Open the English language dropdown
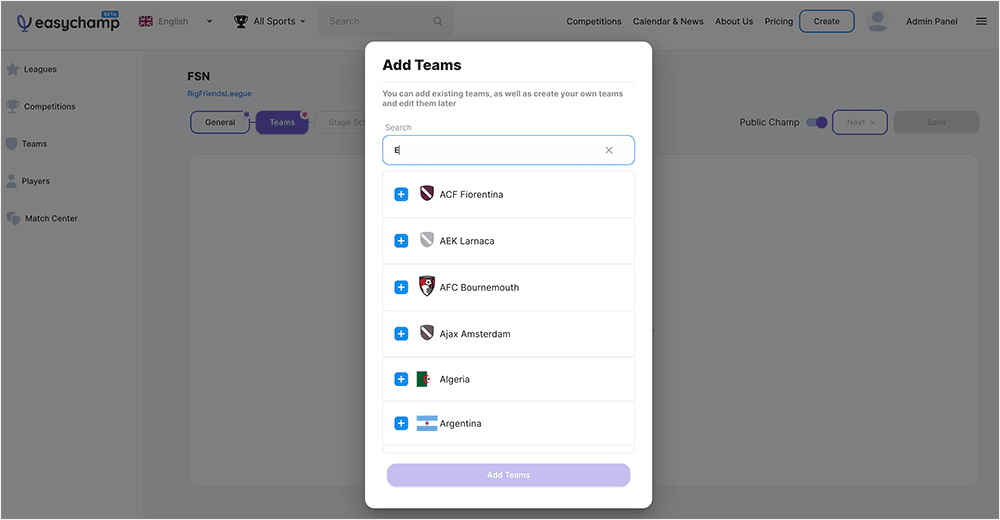The image size is (1000, 520). [x=176, y=21]
